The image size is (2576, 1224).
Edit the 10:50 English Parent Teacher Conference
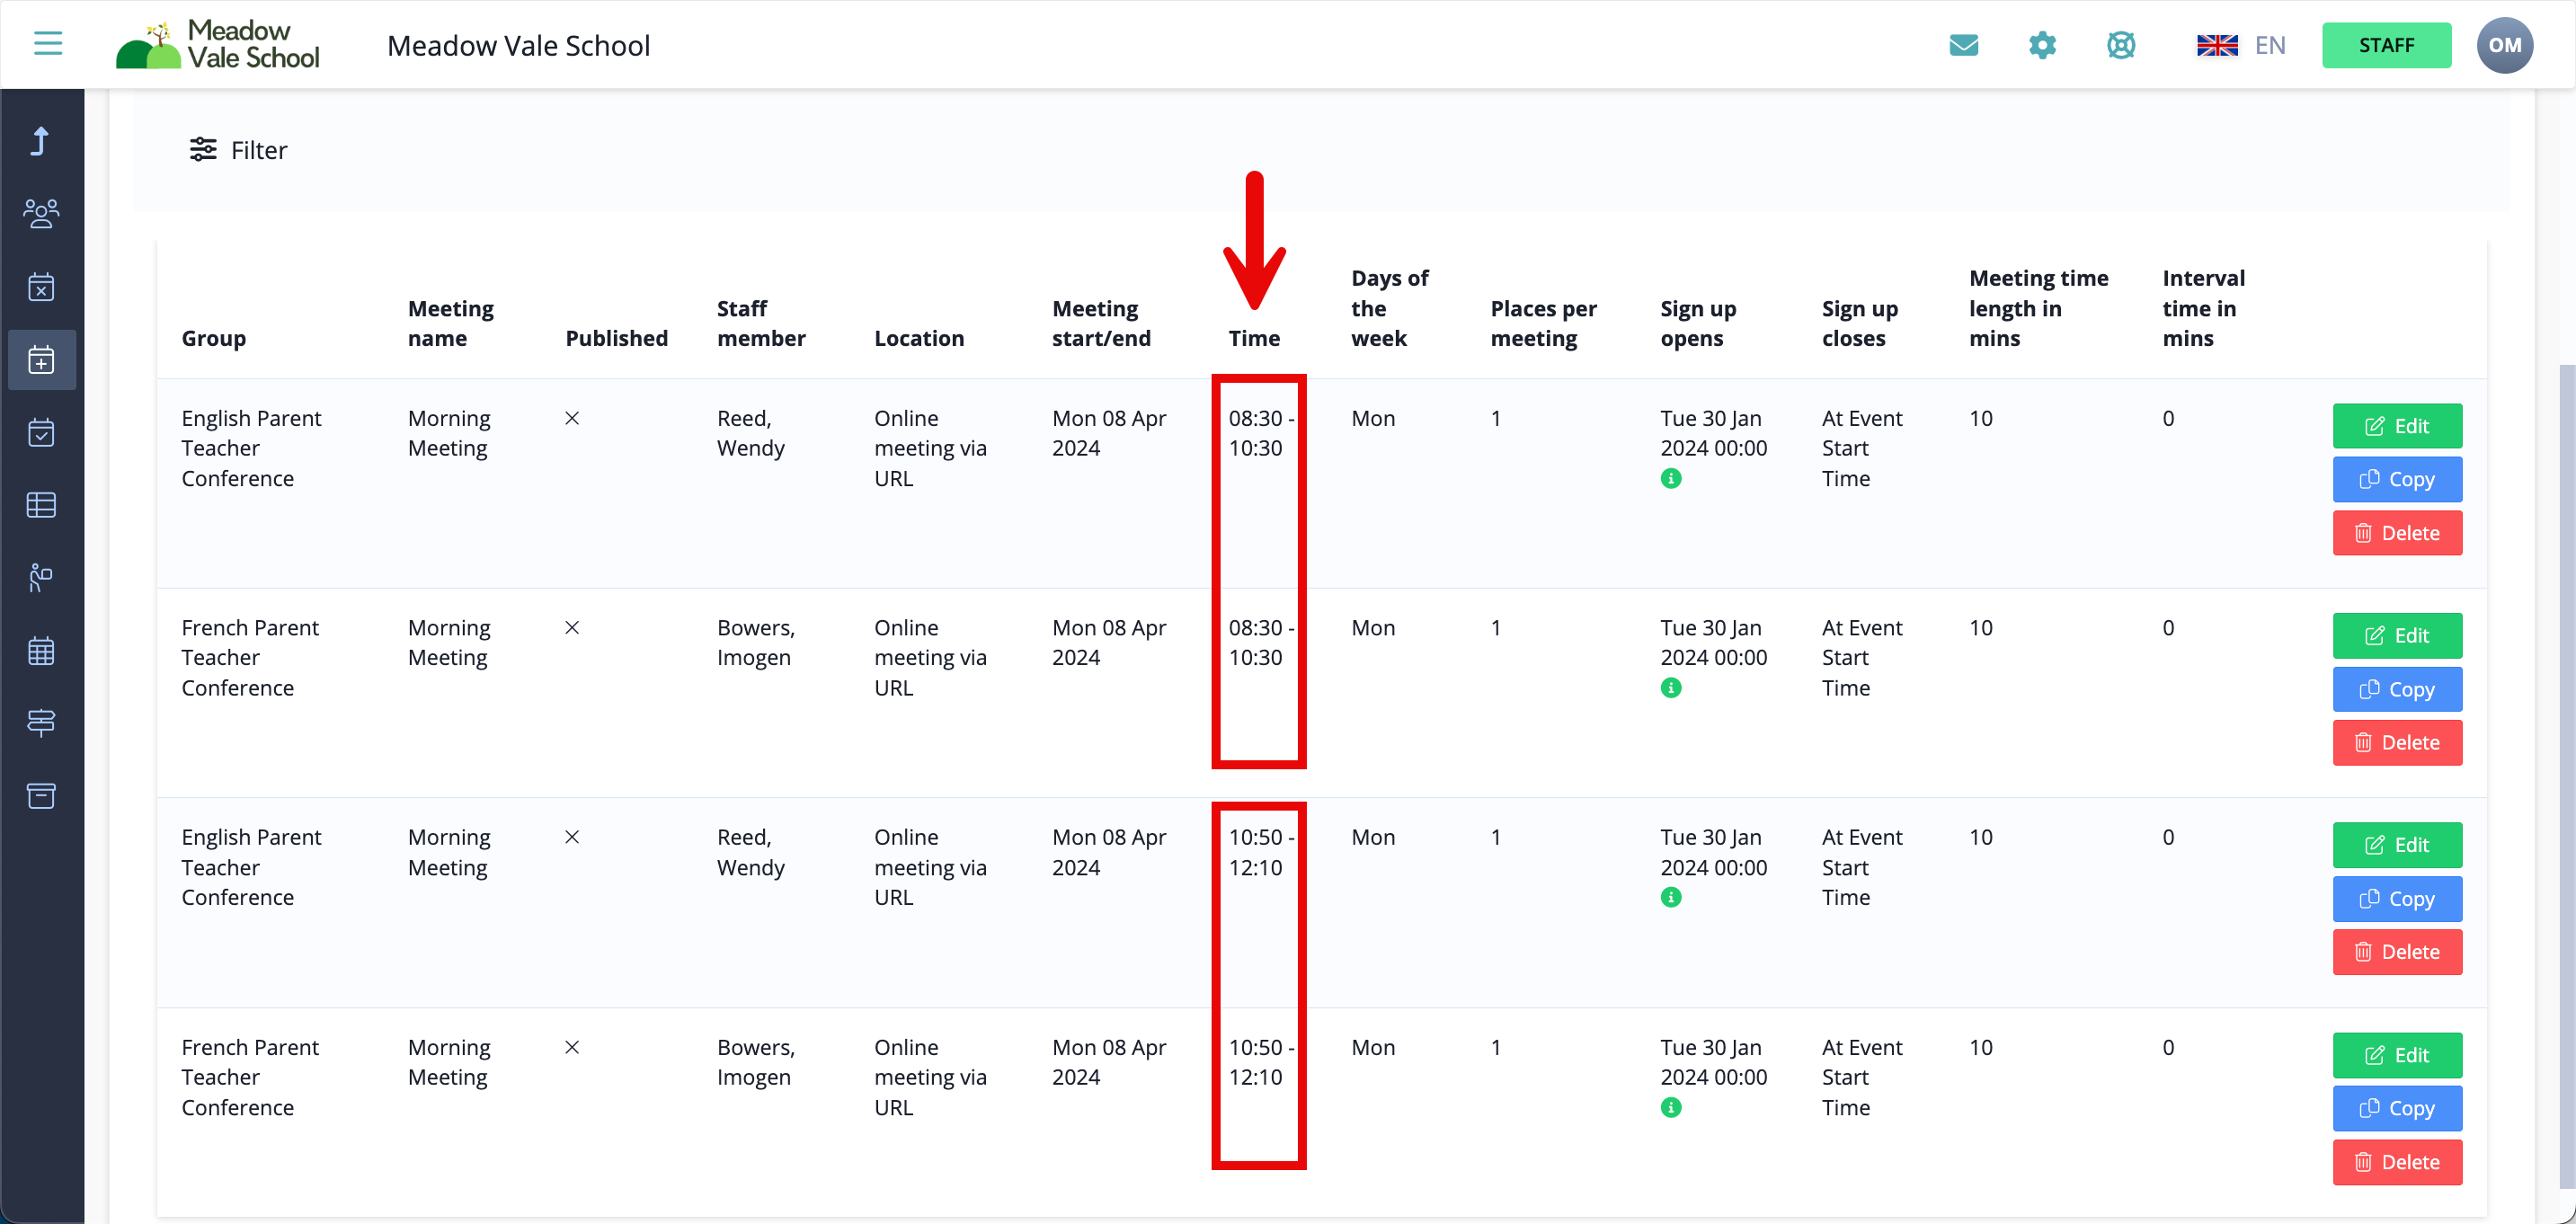click(x=2397, y=845)
